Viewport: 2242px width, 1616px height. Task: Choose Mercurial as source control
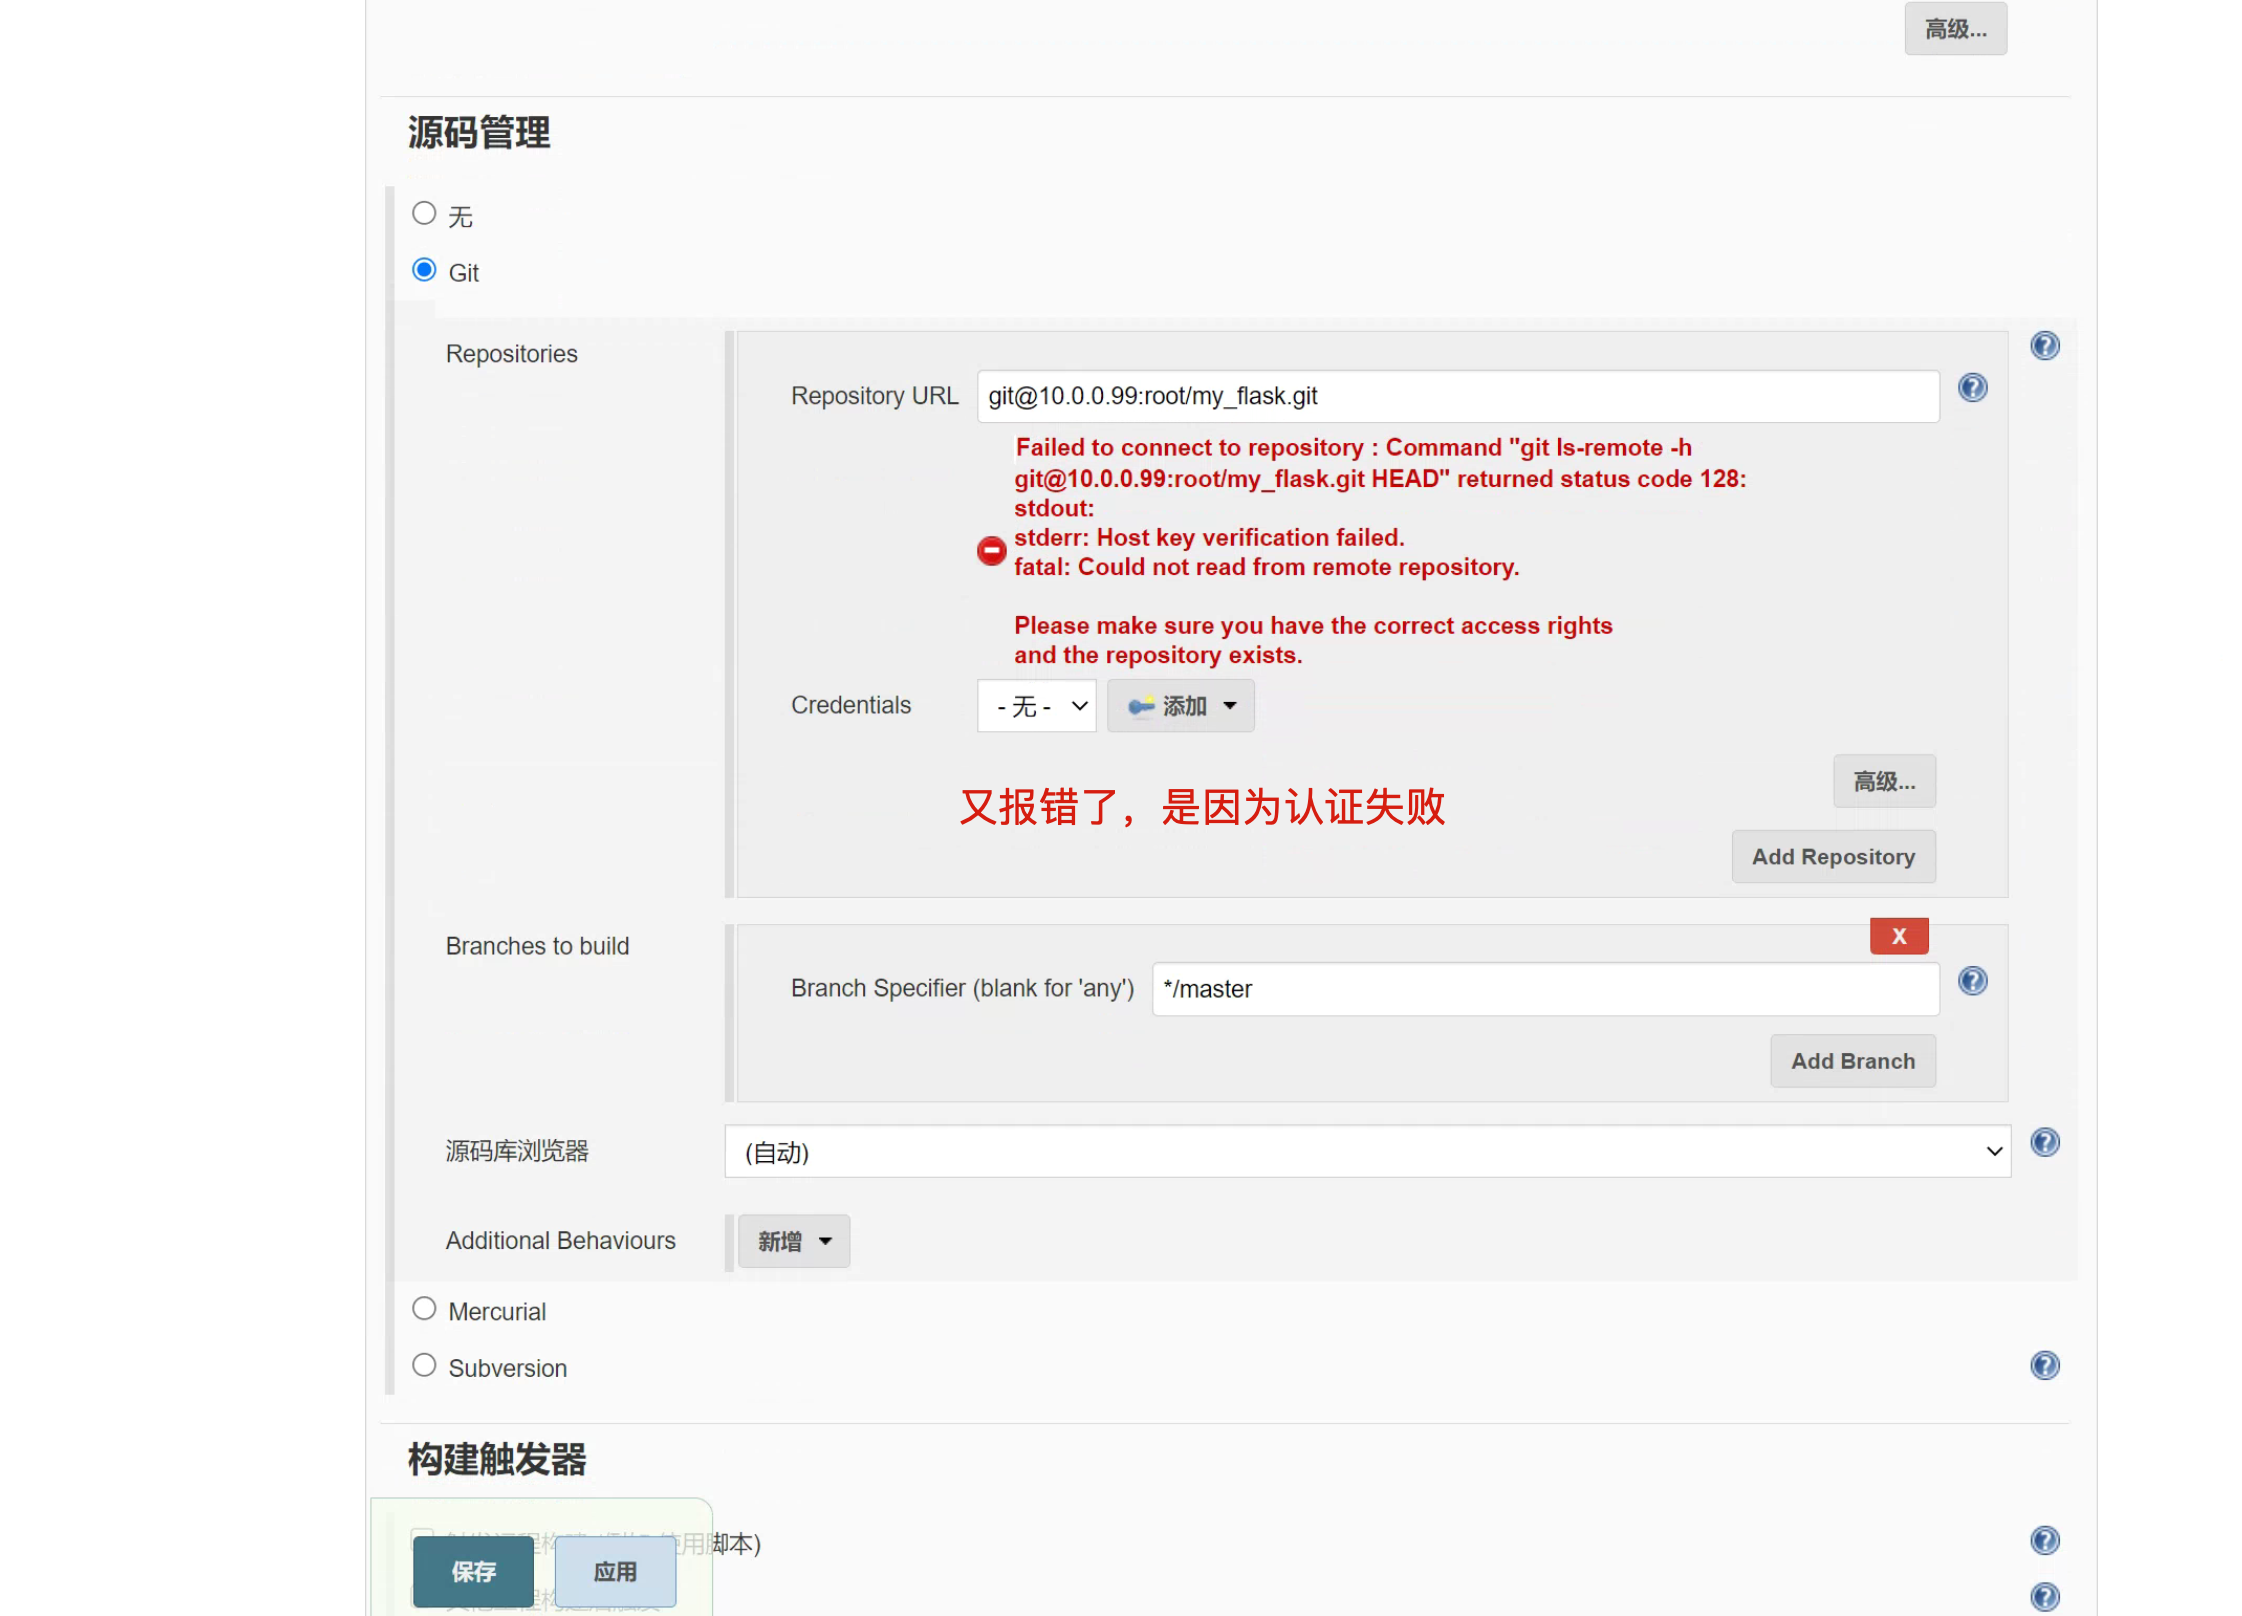(424, 1309)
